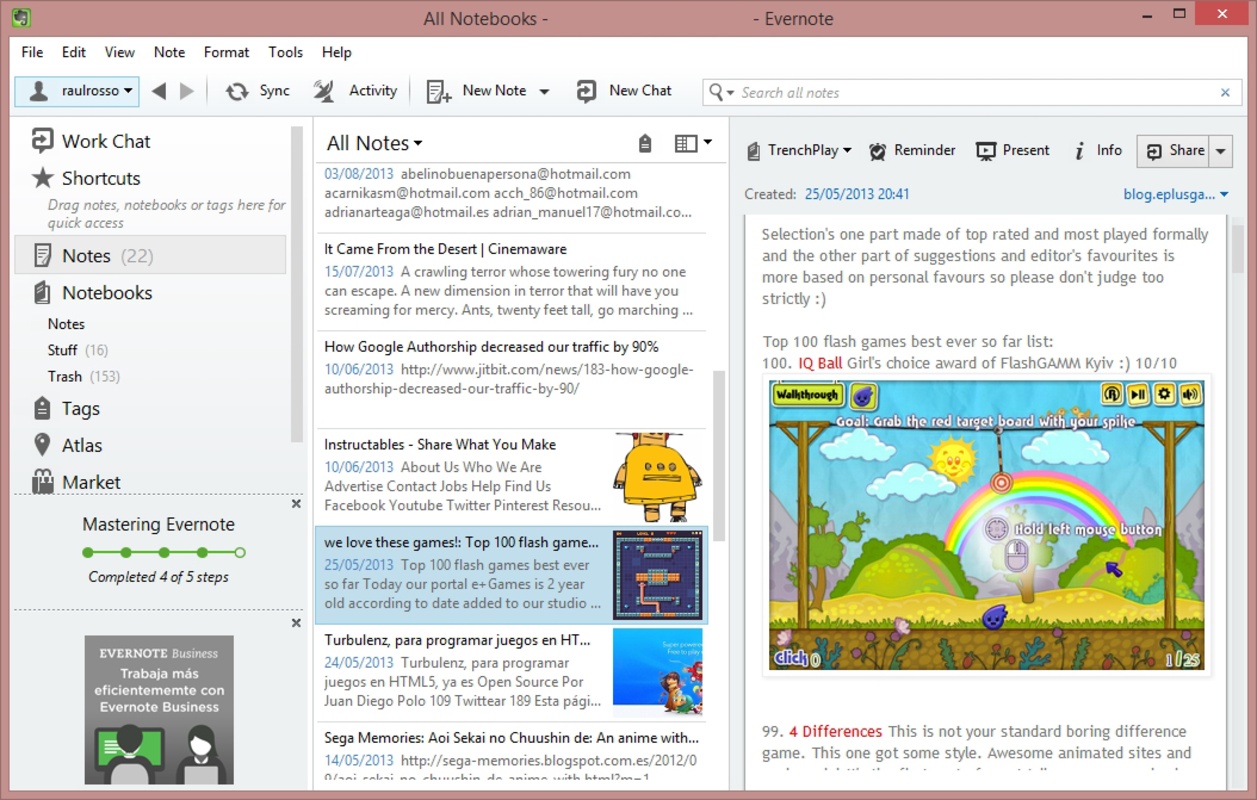This screenshot has width=1257, height=800.
Task: Click the Mastering Evernote progress tracker
Action: pyautogui.click(x=163, y=552)
